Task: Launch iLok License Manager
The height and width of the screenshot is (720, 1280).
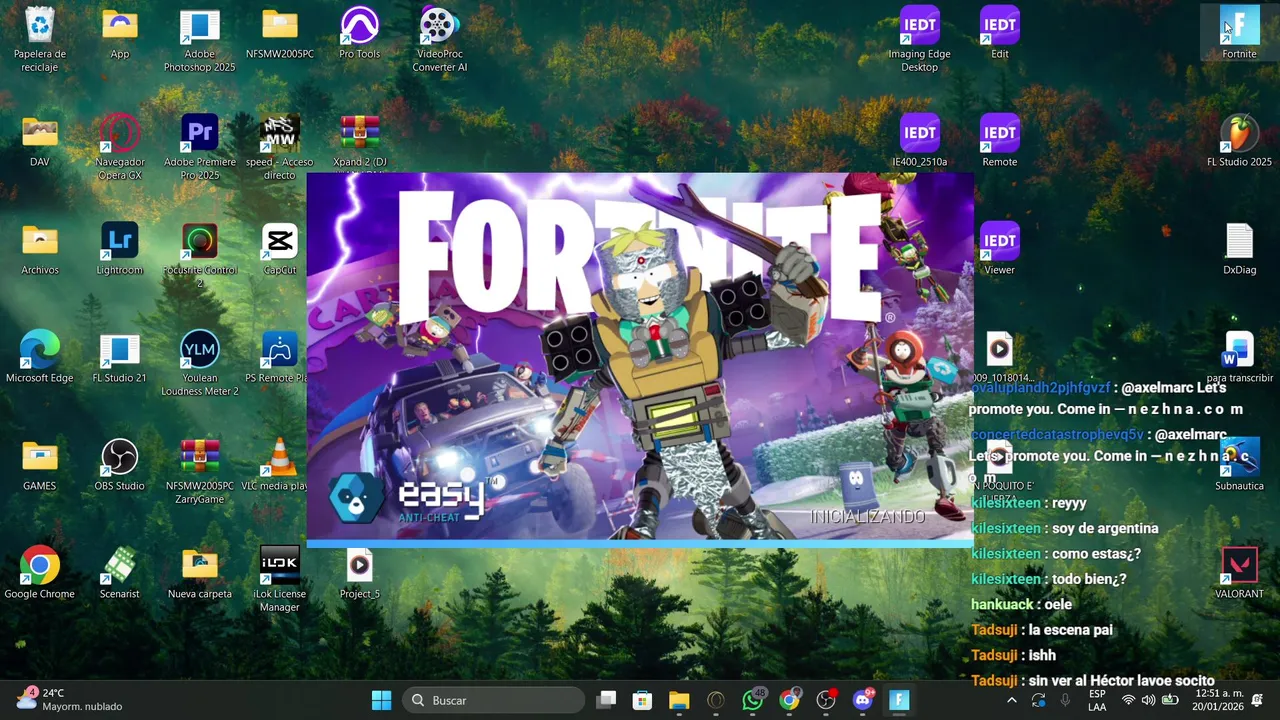Action: click(280, 579)
